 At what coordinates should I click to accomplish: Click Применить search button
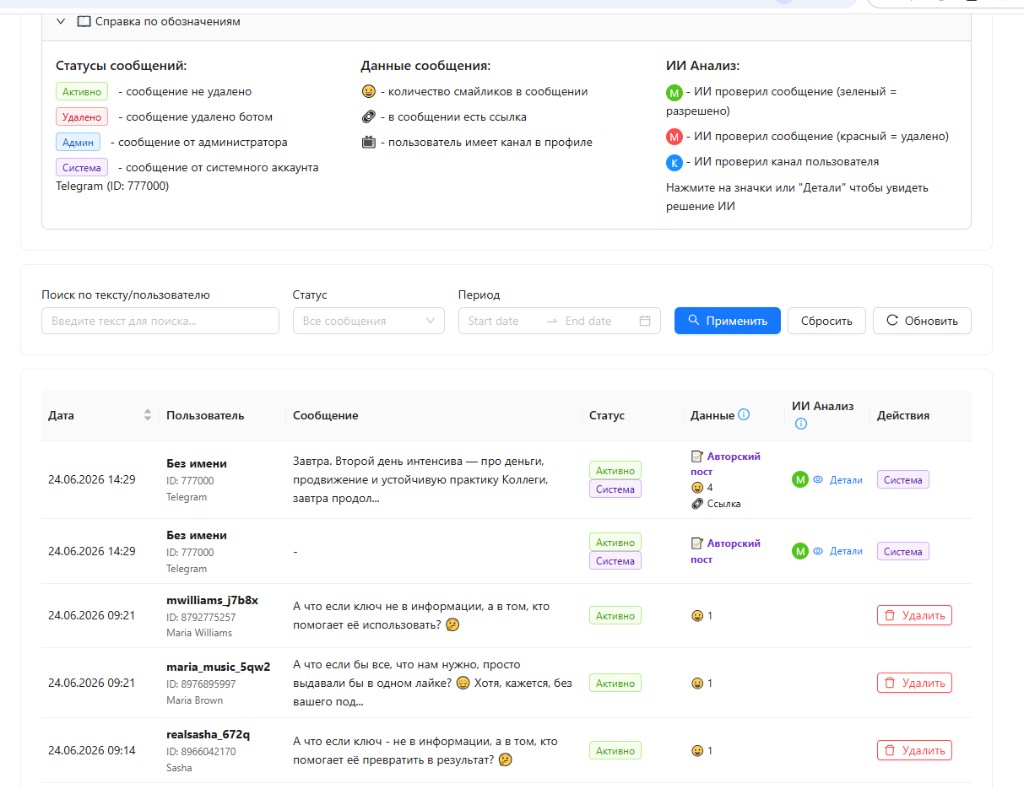(728, 321)
